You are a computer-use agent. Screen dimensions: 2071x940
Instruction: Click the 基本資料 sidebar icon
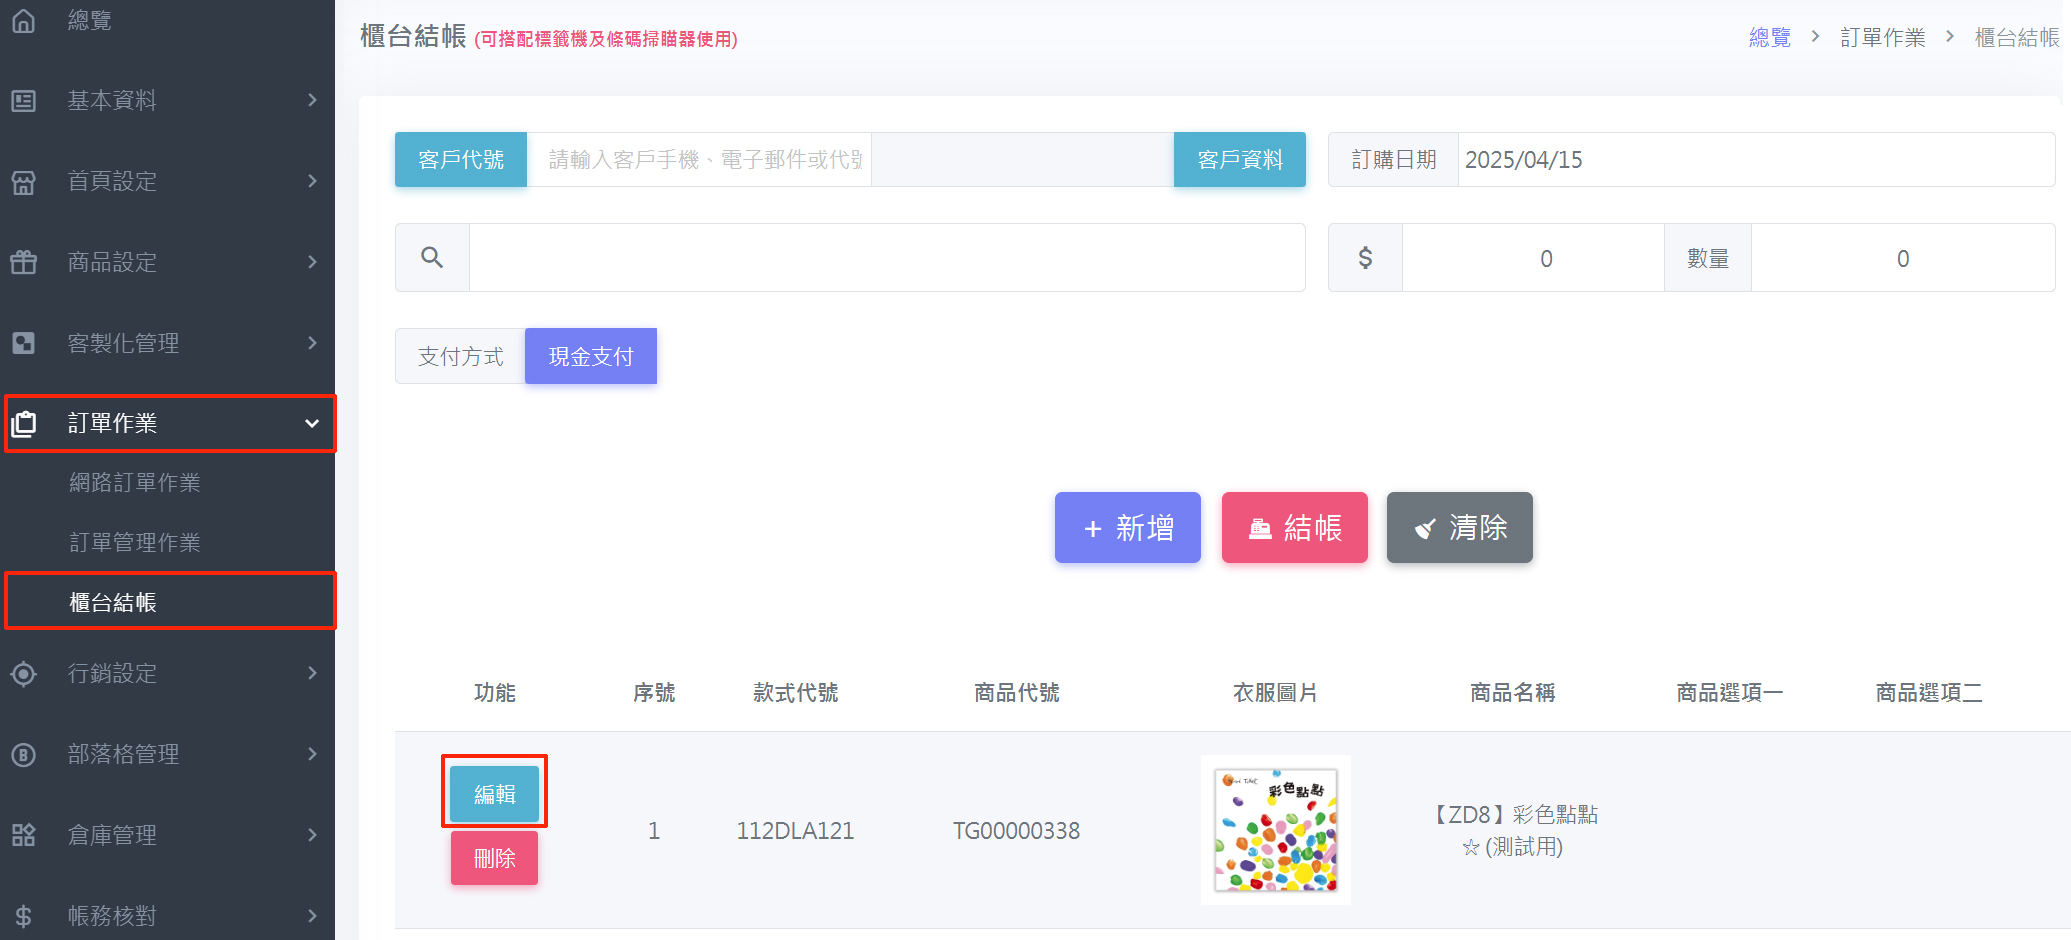[24, 101]
